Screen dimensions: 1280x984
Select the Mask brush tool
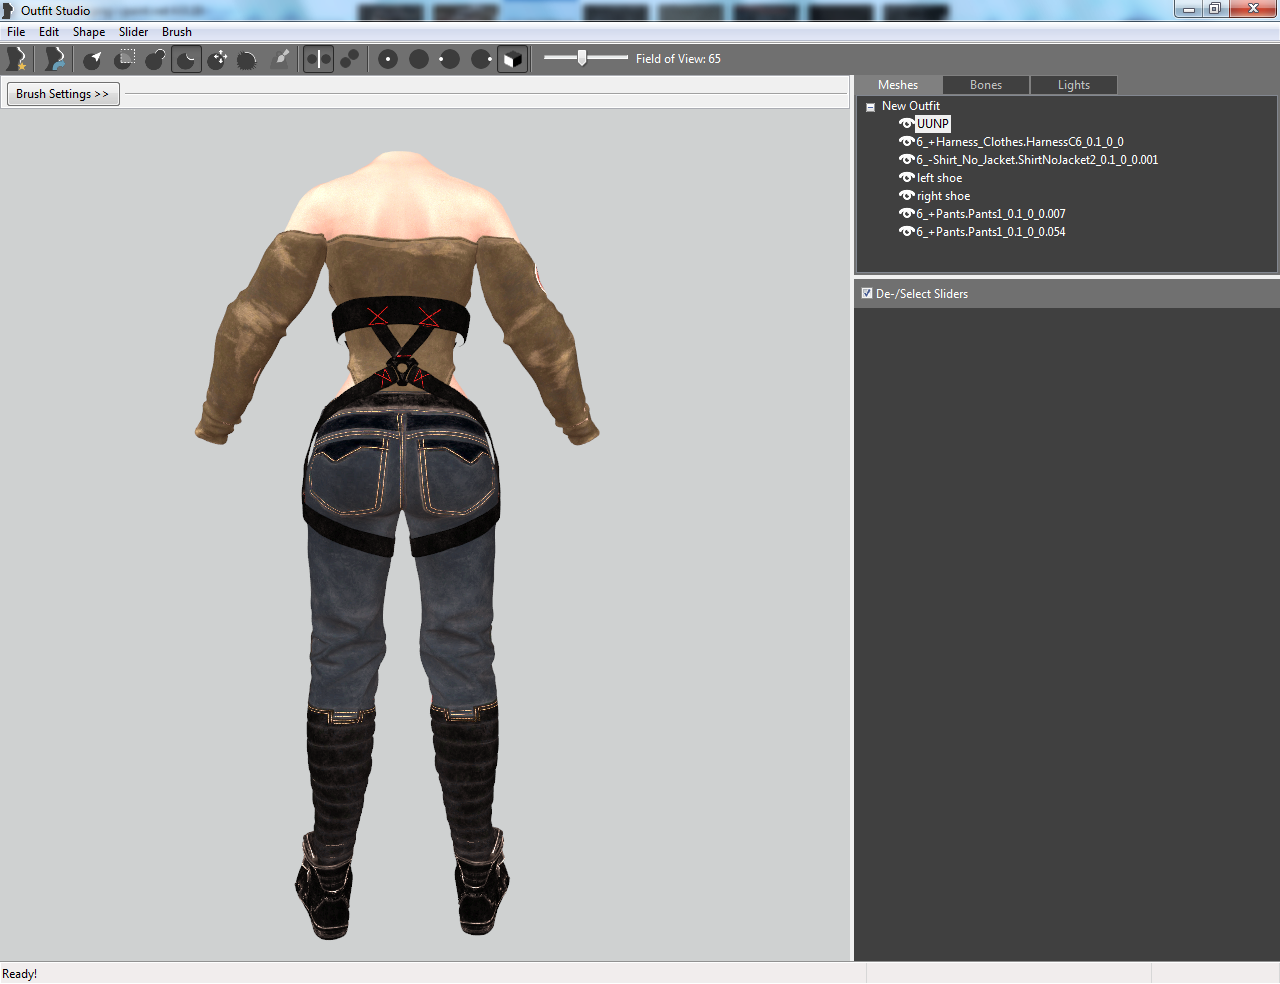pos(124,59)
